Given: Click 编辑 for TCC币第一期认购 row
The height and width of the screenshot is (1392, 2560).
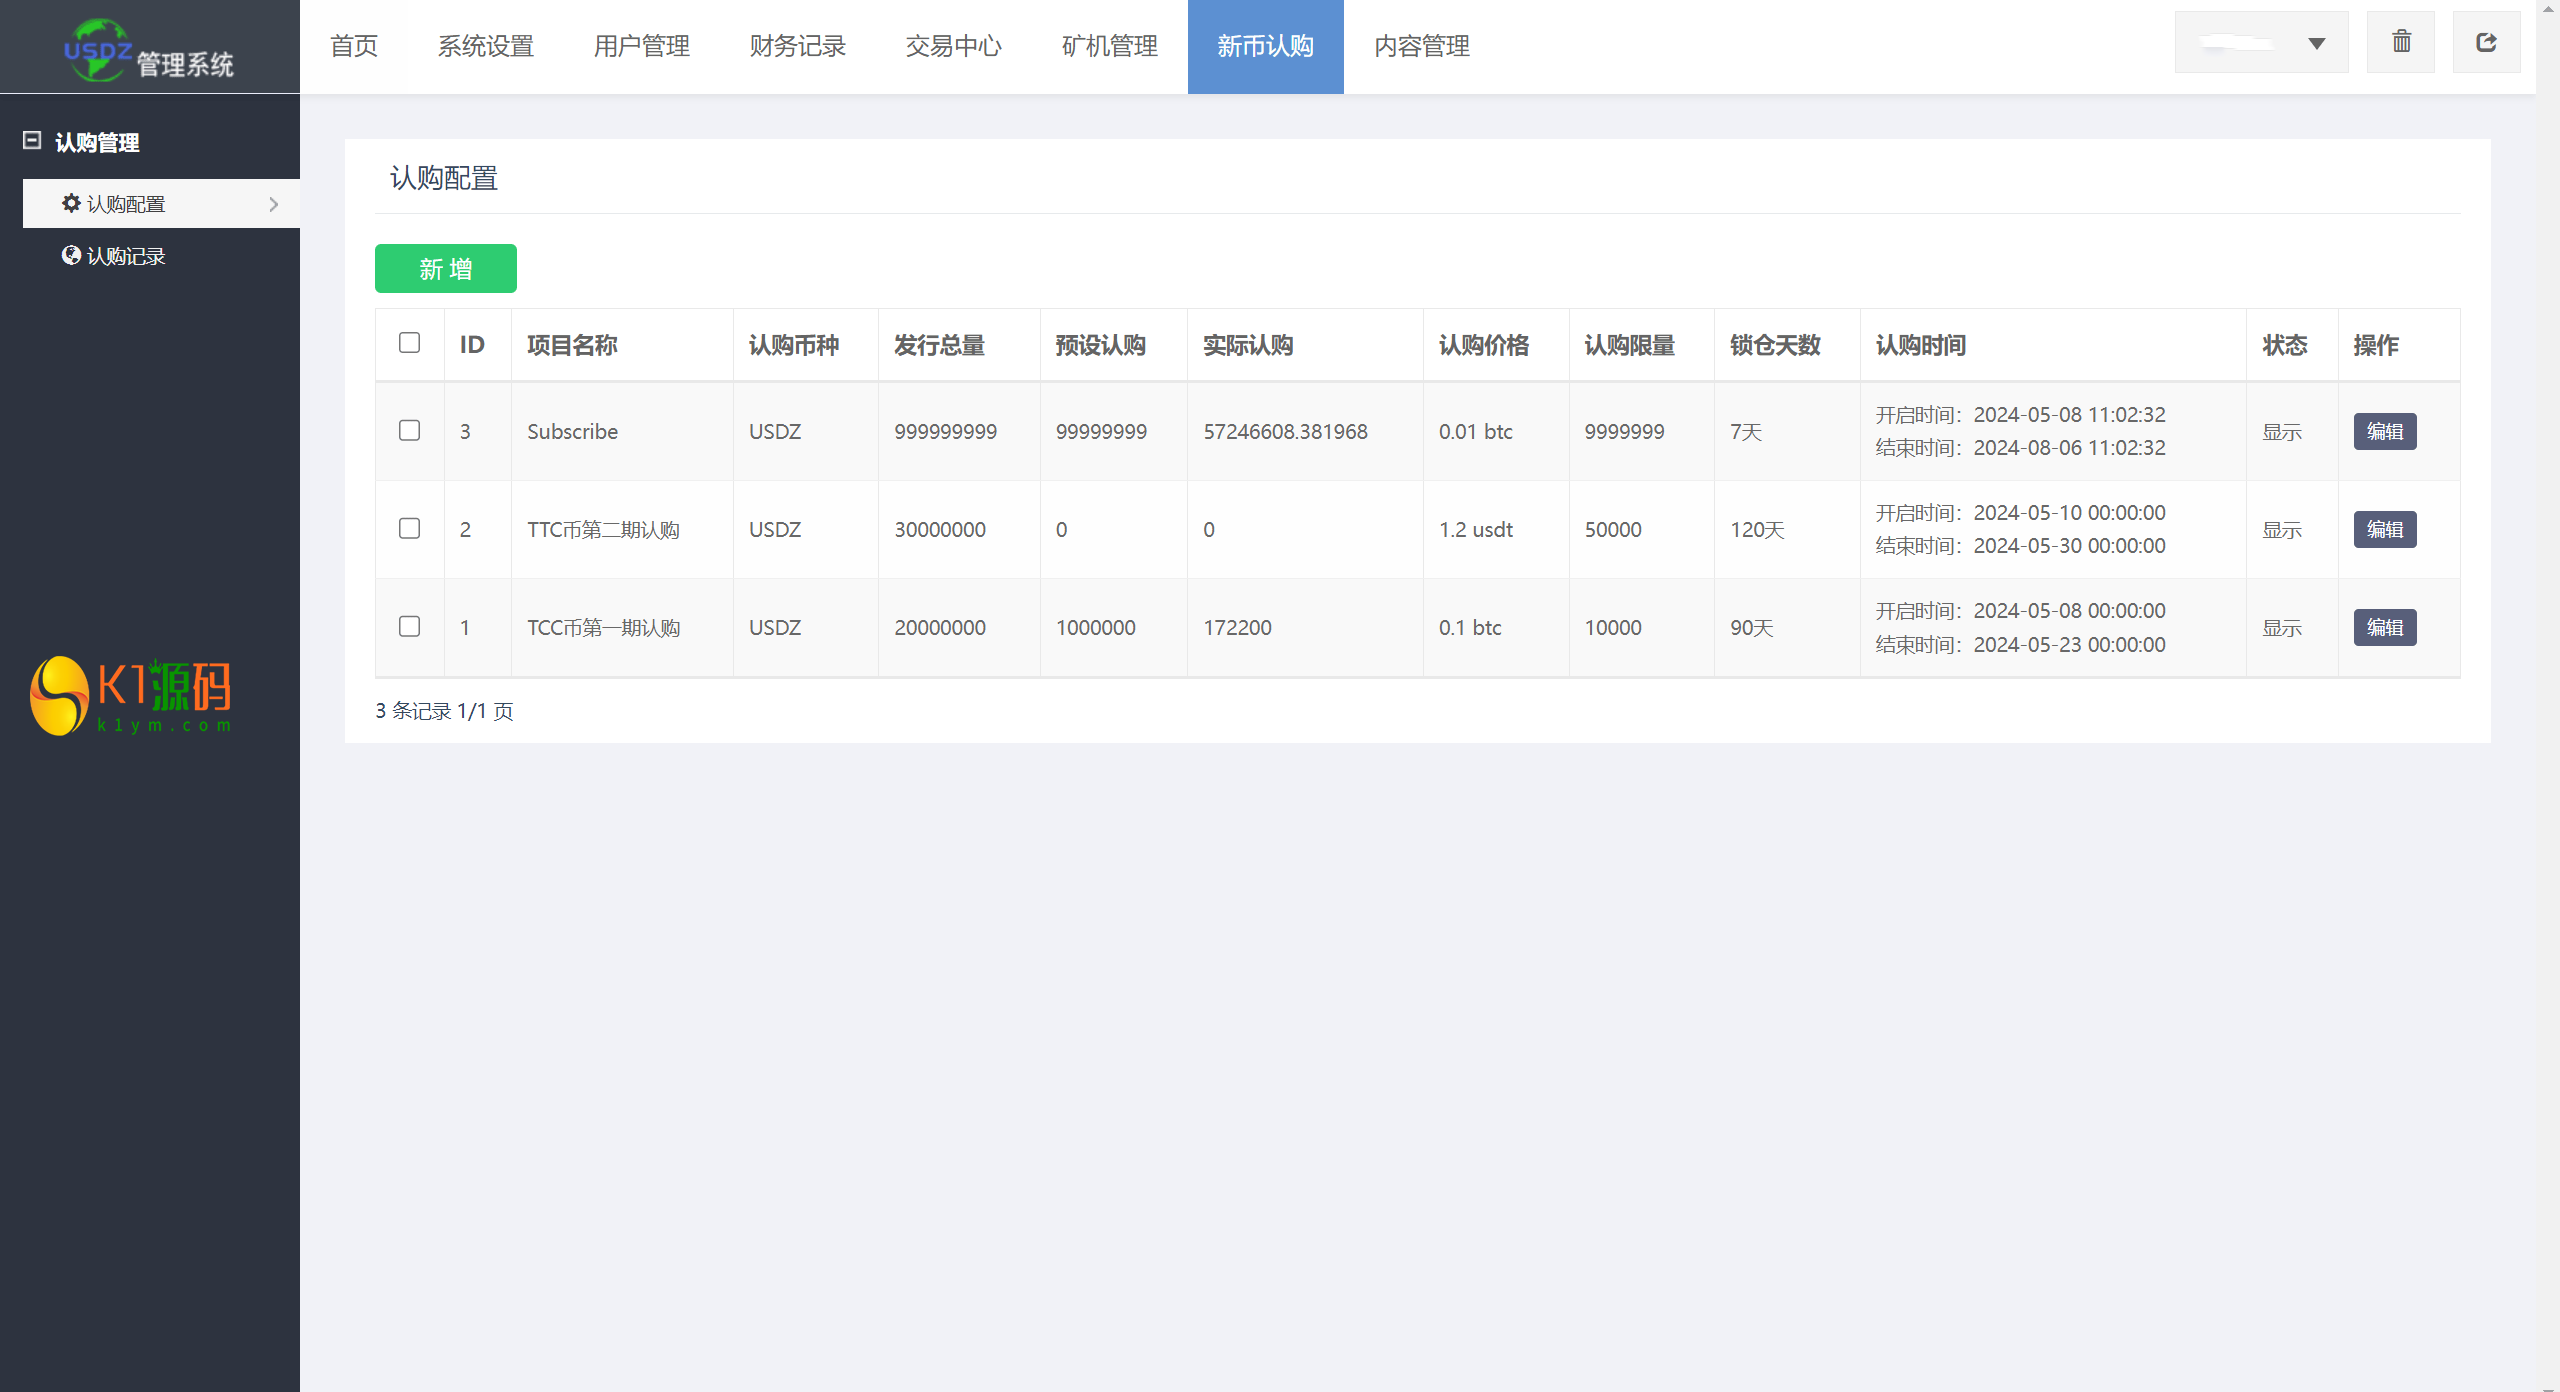Looking at the screenshot, I should [x=2384, y=627].
